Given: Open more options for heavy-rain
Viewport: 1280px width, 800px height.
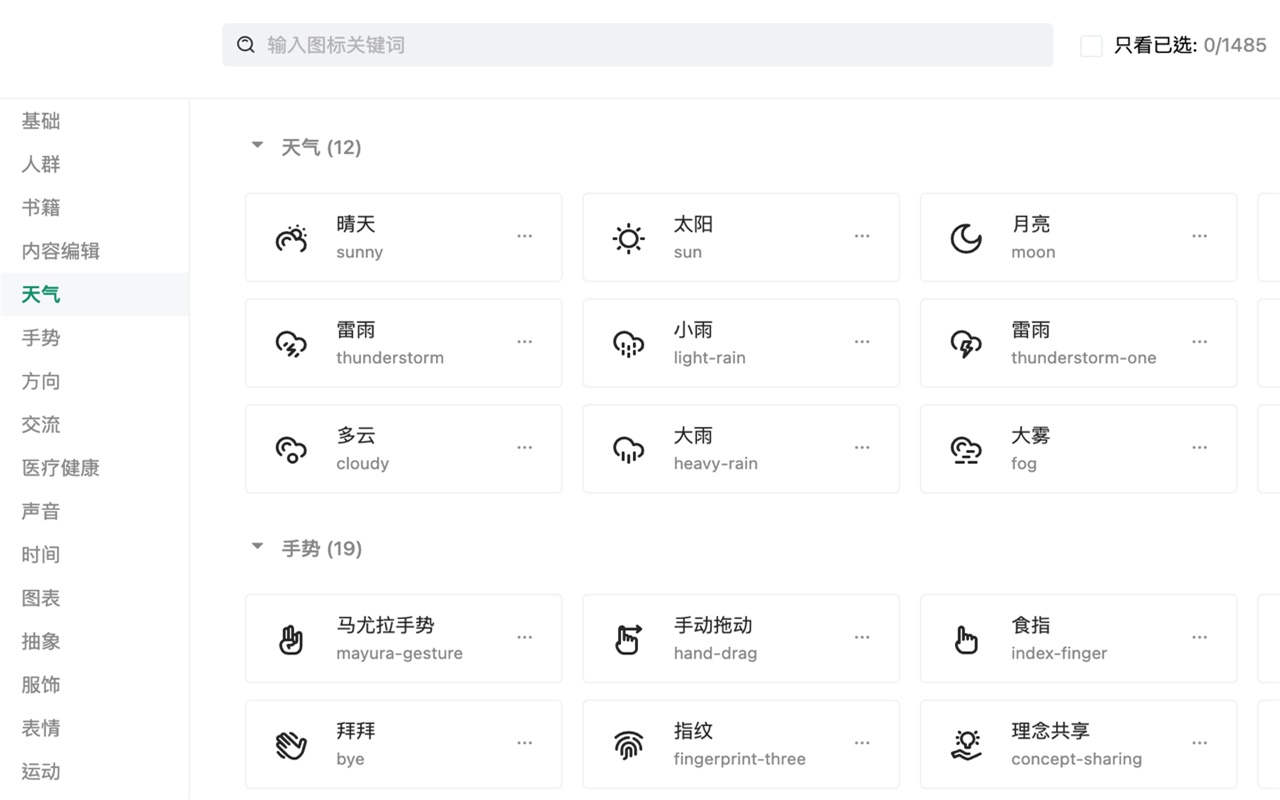Looking at the screenshot, I should tap(862, 448).
